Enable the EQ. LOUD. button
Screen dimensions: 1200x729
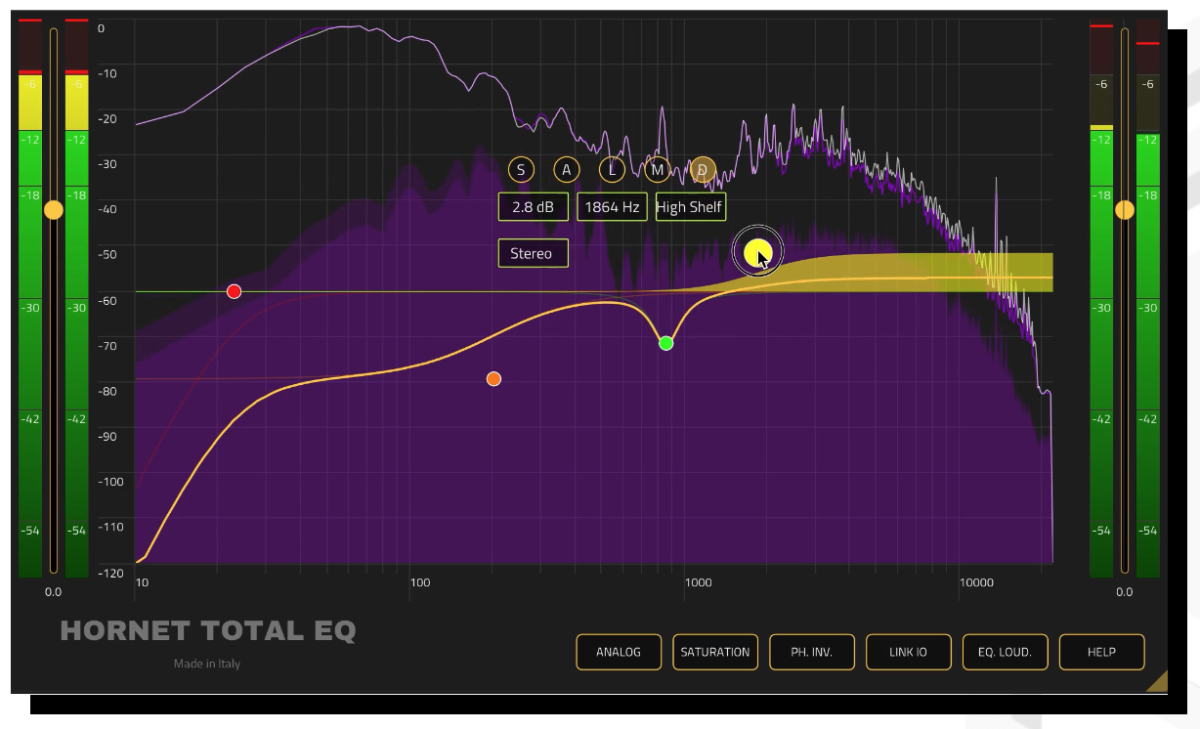pos(1005,652)
